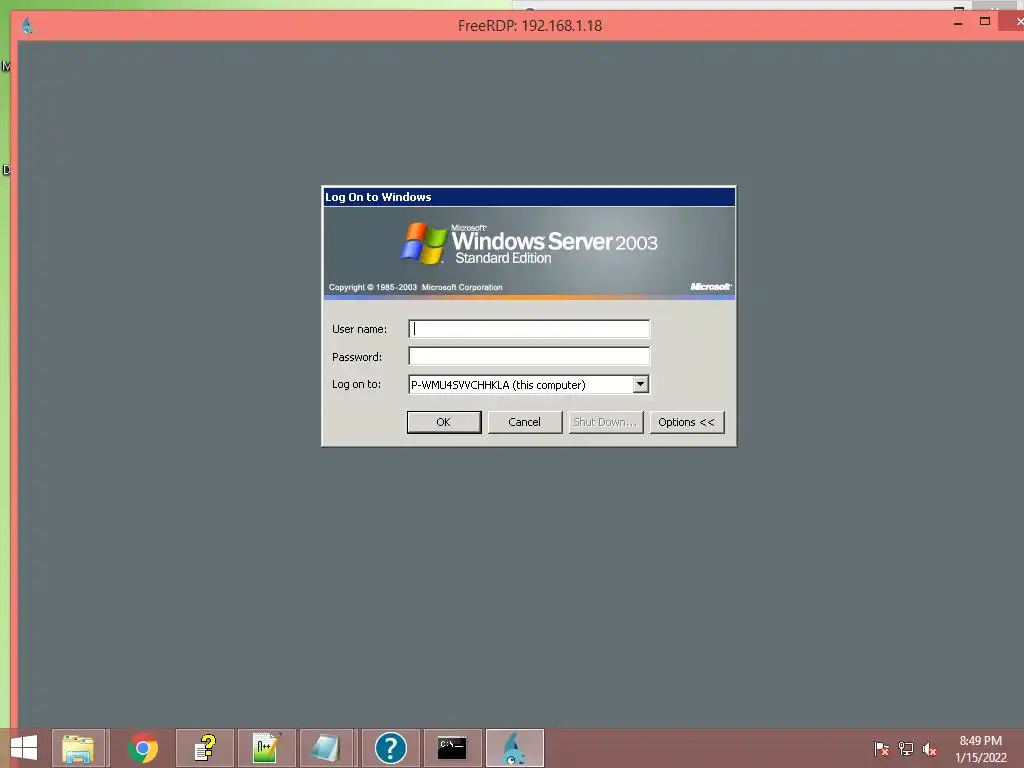This screenshot has width=1024, height=768.
Task: Click the muted volume tray icon
Action: (x=929, y=749)
